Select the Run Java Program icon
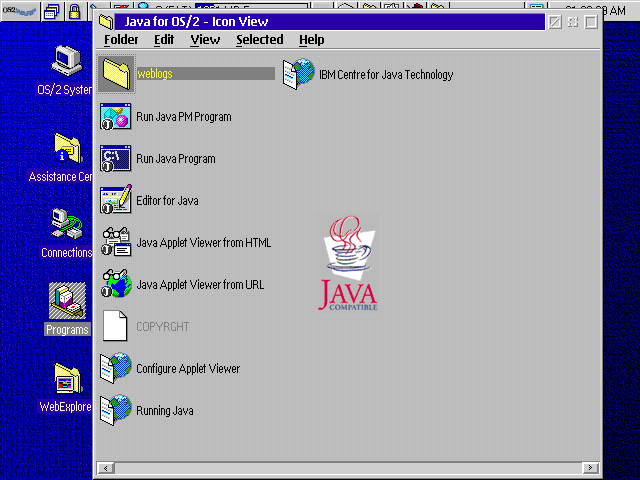This screenshot has width=640, height=480. (x=116, y=158)
